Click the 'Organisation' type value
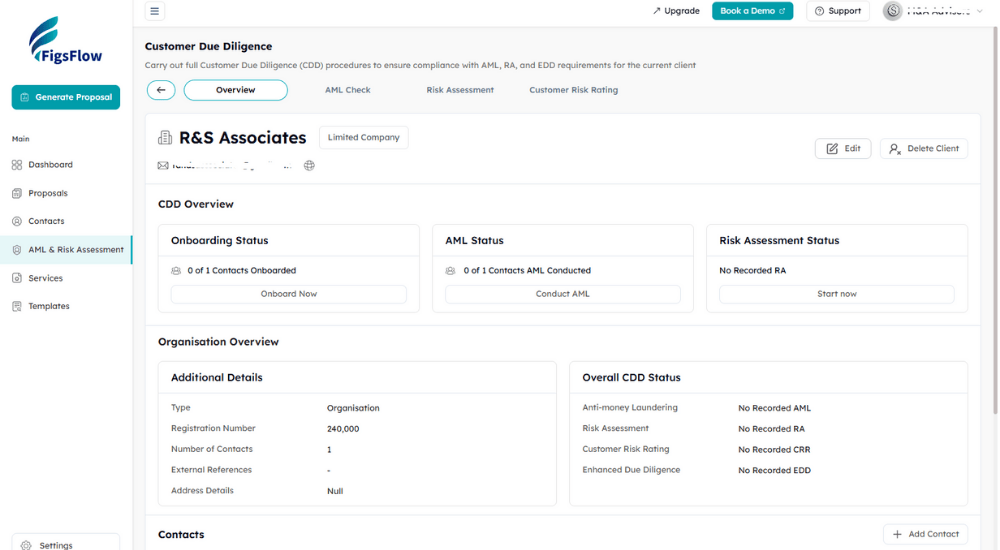The height and width of the screenshot is (550, 1000). point(353,408)
